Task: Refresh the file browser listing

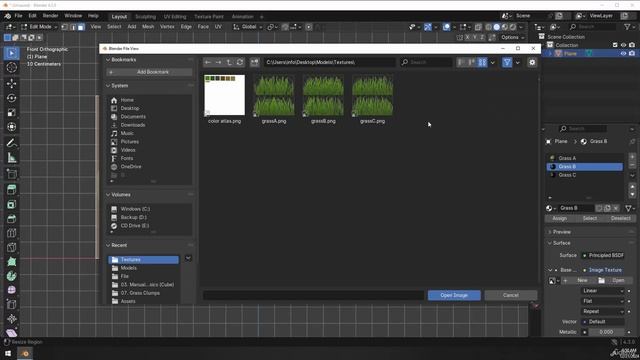Action: click(x=240, y=62)
